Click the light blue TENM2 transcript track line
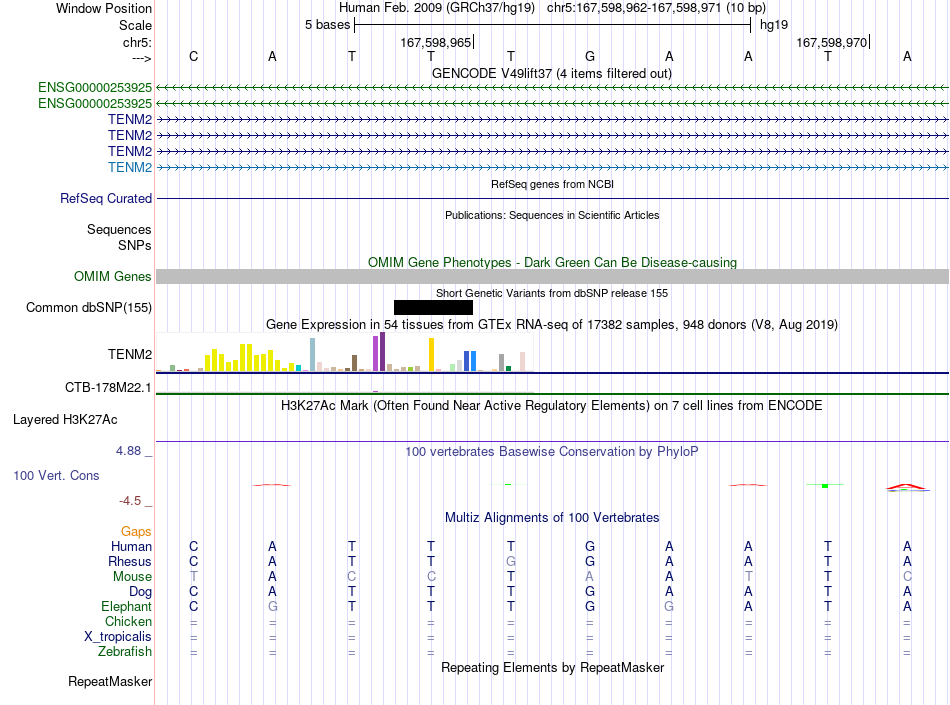 tap(552, 168)
